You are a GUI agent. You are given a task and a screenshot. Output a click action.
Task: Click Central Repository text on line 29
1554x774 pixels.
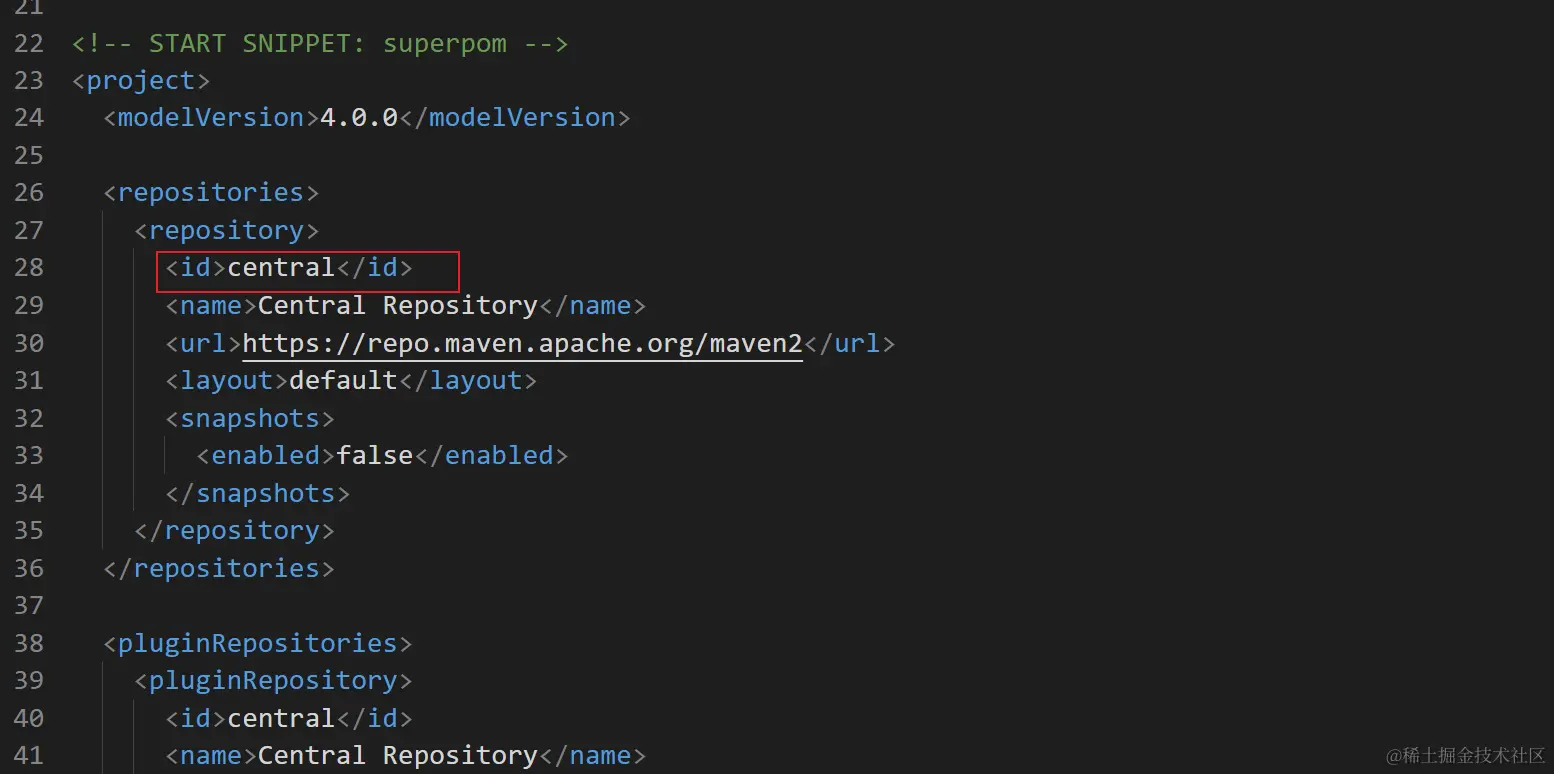pyautogui.click(x=398, y=305)
